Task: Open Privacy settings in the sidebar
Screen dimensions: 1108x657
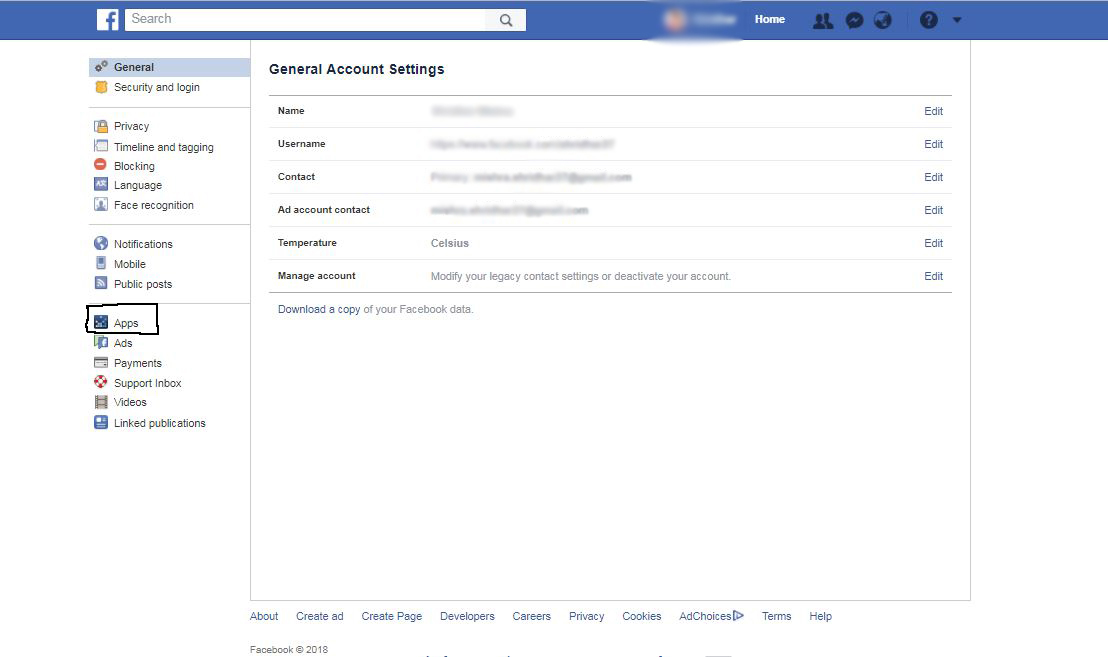Action: click(x=131, y=126)
